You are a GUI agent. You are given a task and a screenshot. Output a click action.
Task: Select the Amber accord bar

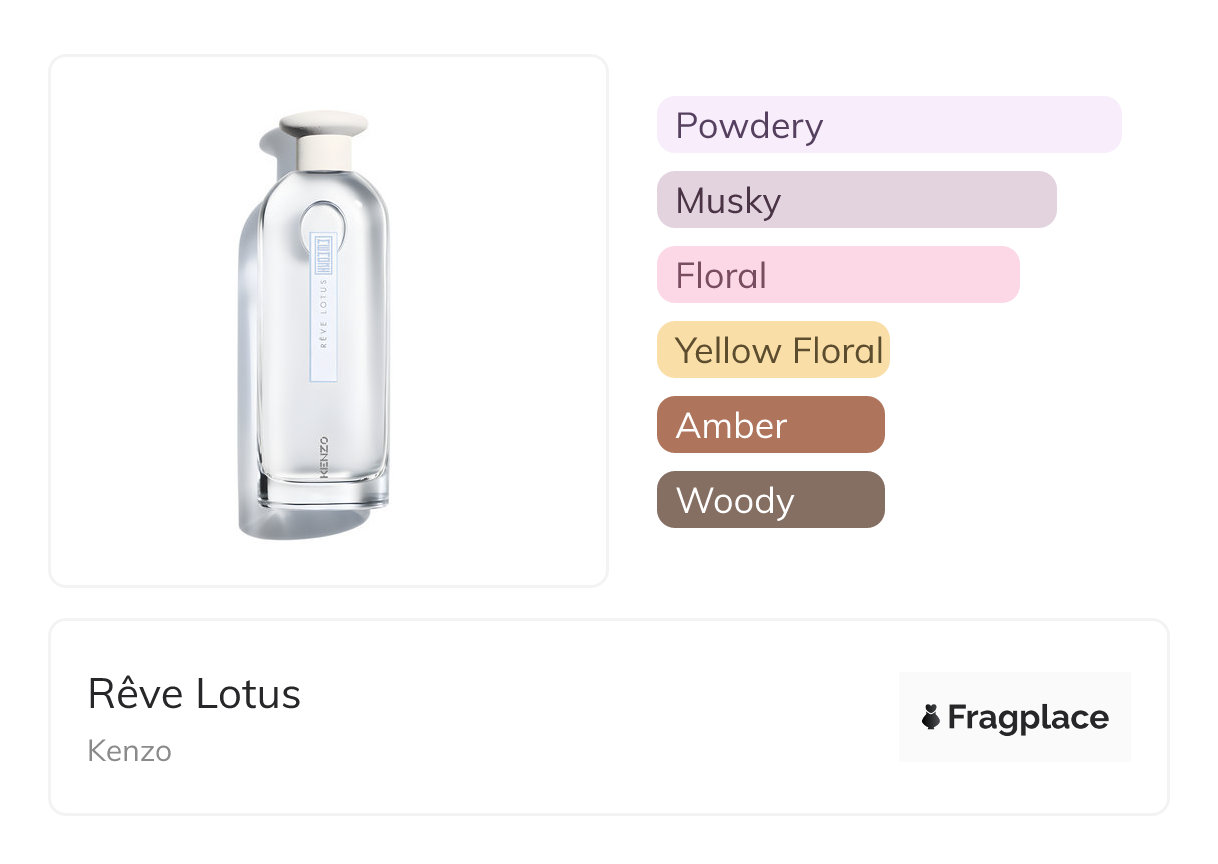point(770,425)
